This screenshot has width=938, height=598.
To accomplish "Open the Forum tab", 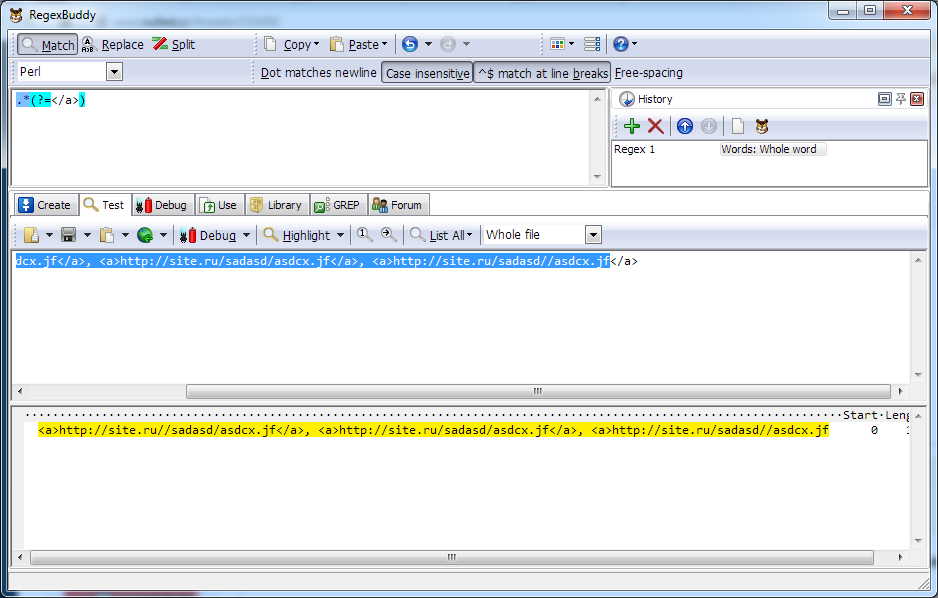I will tap(398, 205).
